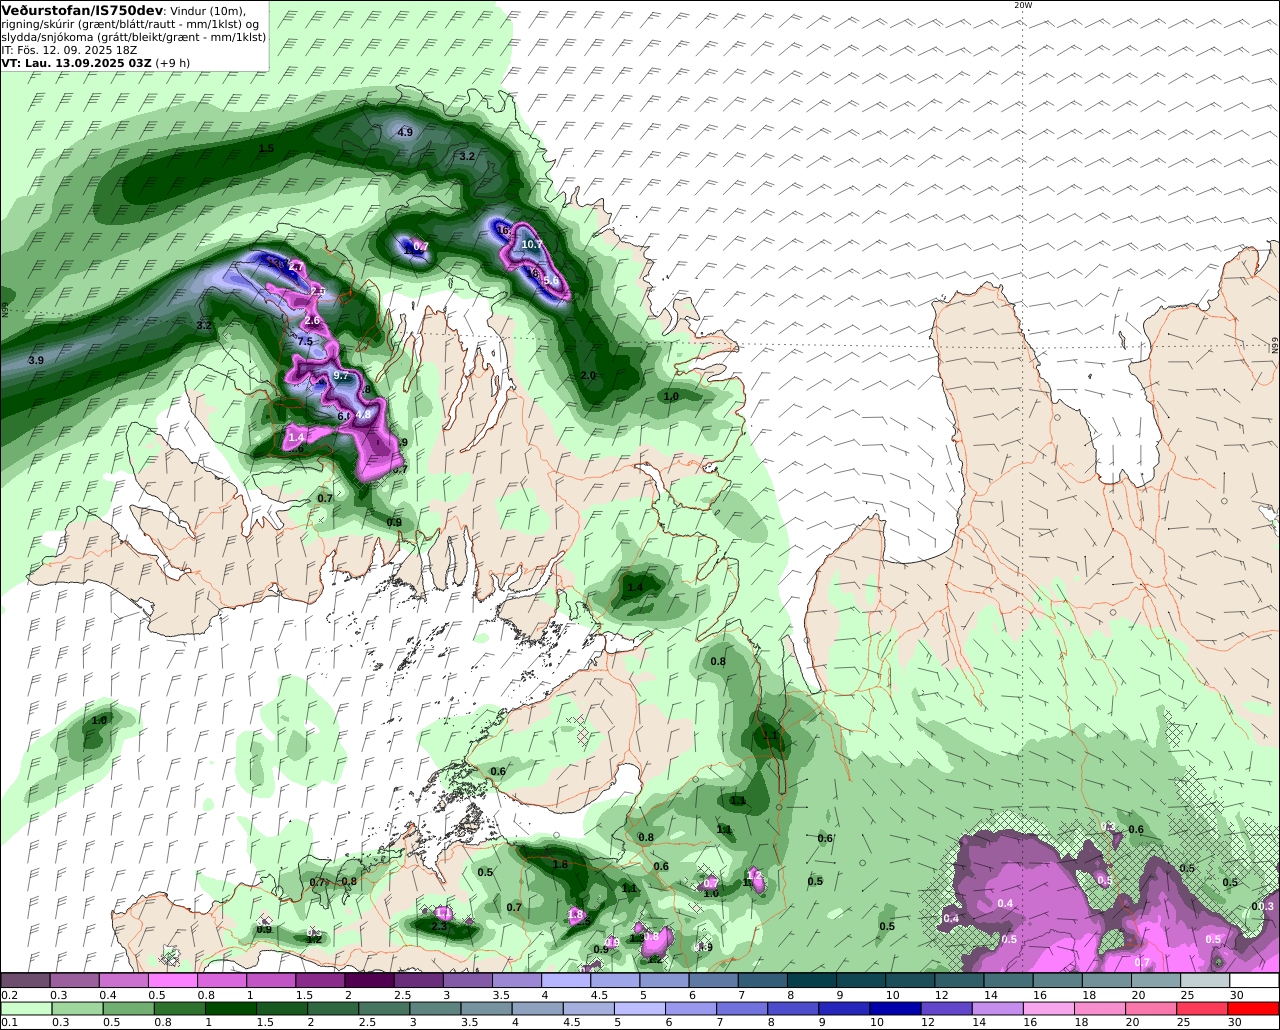The width and height of the screenshot is (1280, 1030).
Task: Click the 'IT: Fös. 12. 09. 2025 18Z' line
Action: tap(69, 49)
